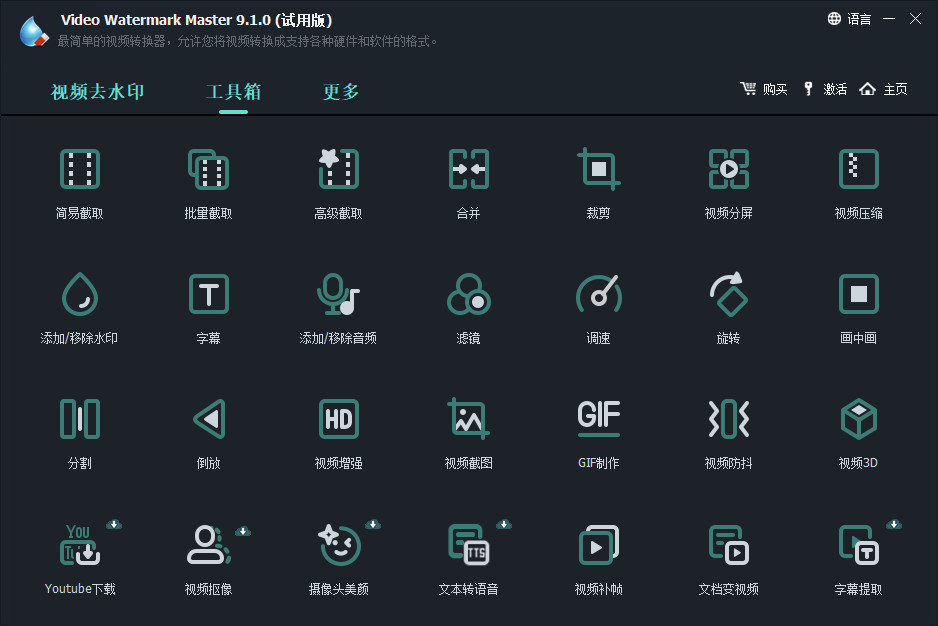Click the 购买 purchase button
The height and width of the screenshot is (626, 938).
point(764,89)
